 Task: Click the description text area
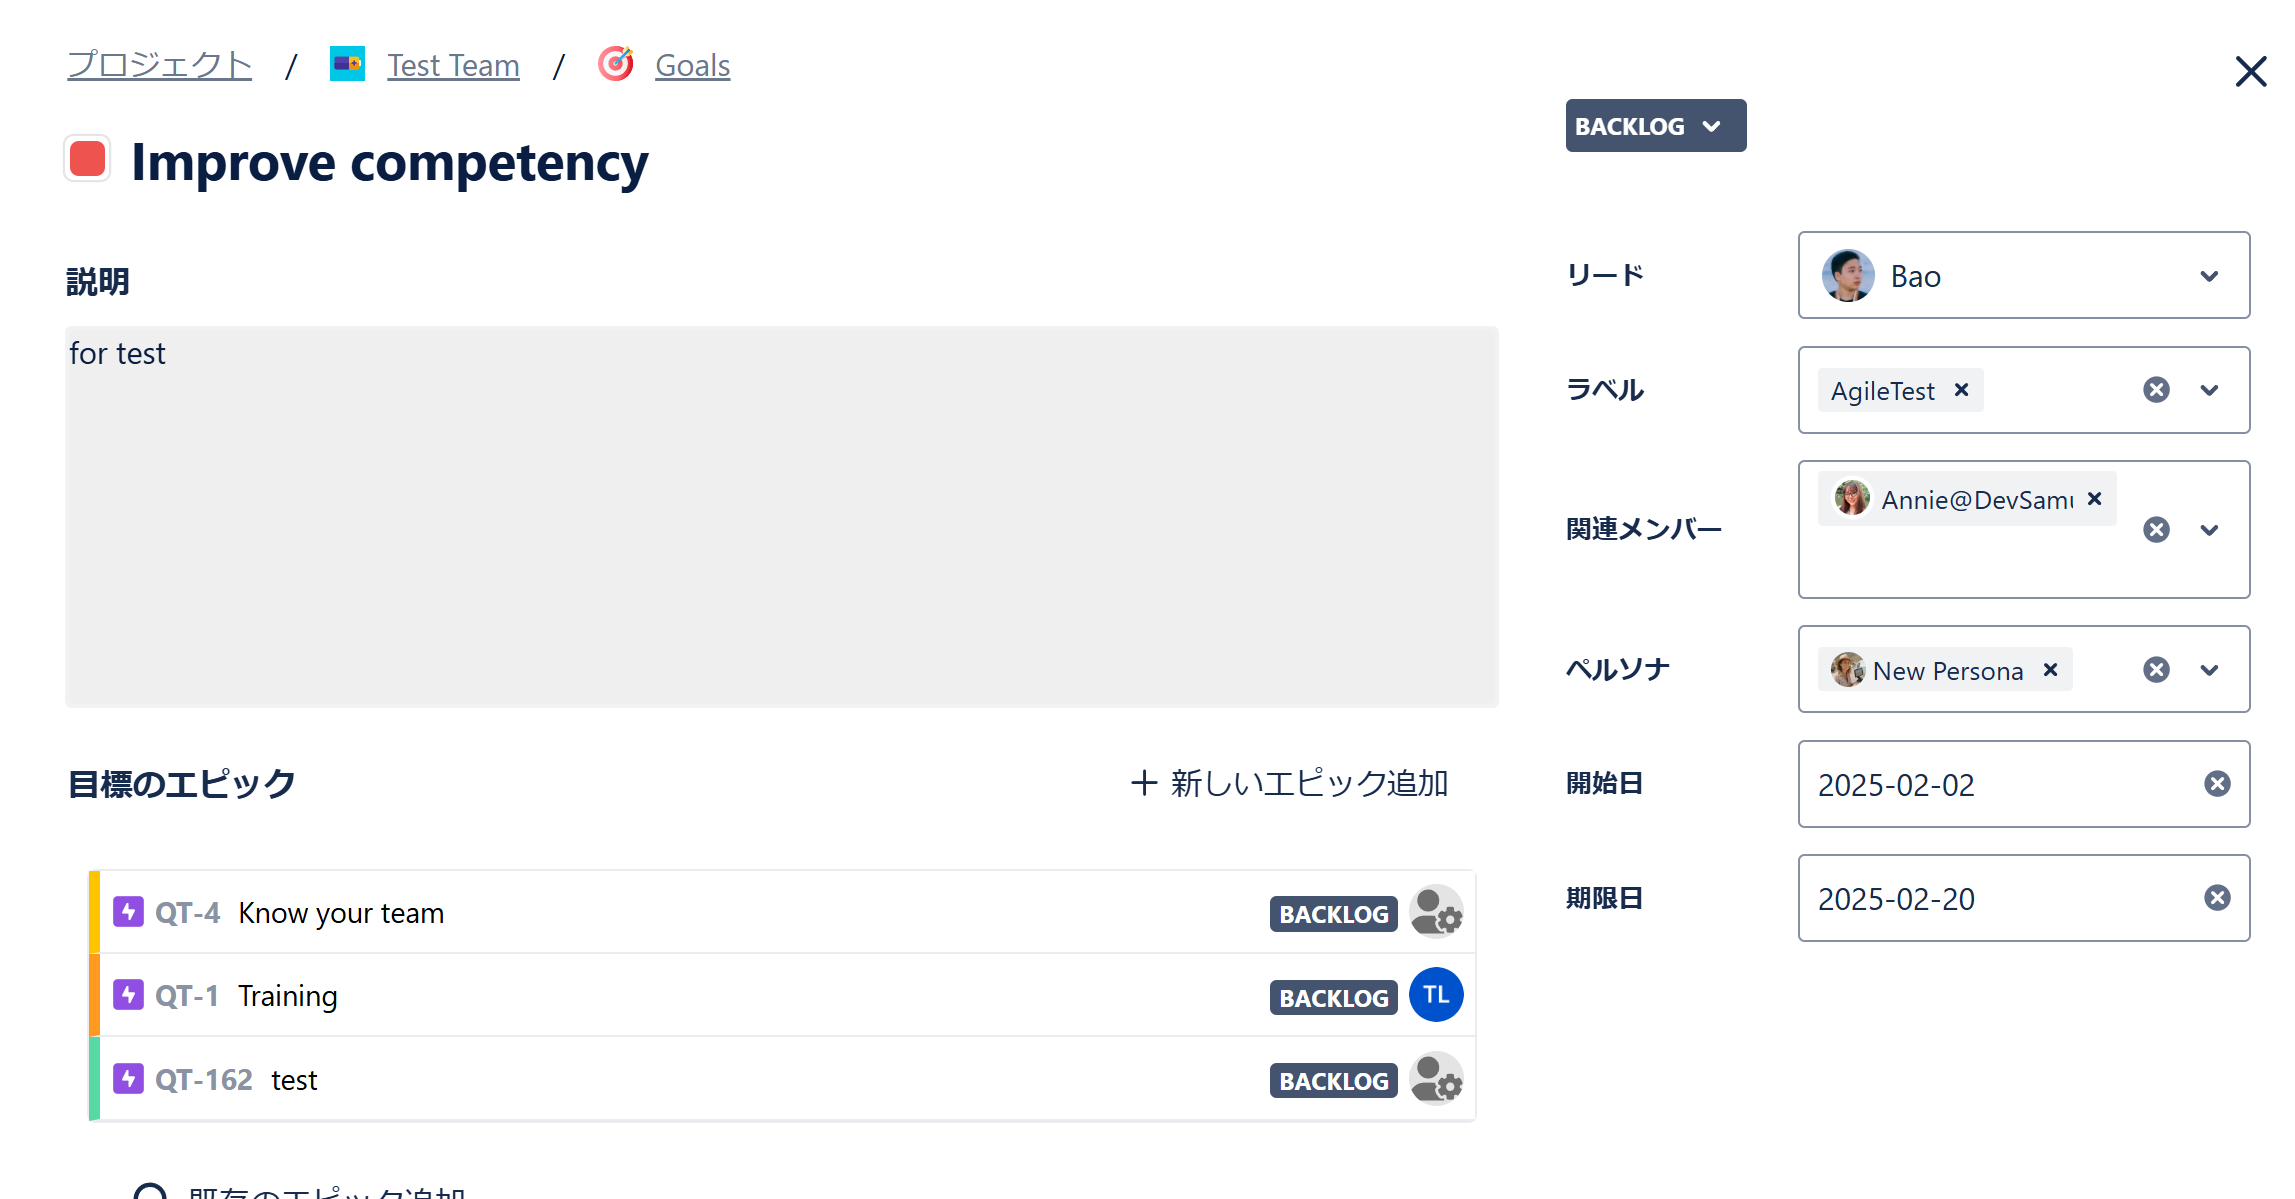point(781,516)
